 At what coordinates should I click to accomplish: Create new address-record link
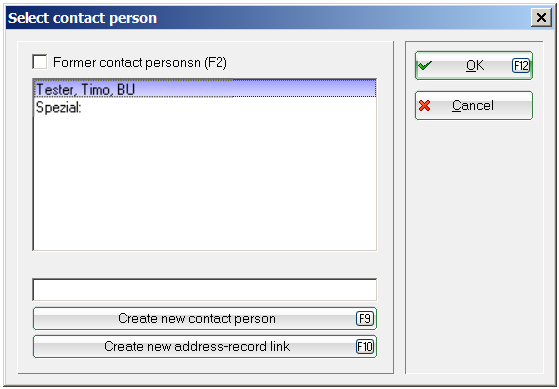click(205, 347)
